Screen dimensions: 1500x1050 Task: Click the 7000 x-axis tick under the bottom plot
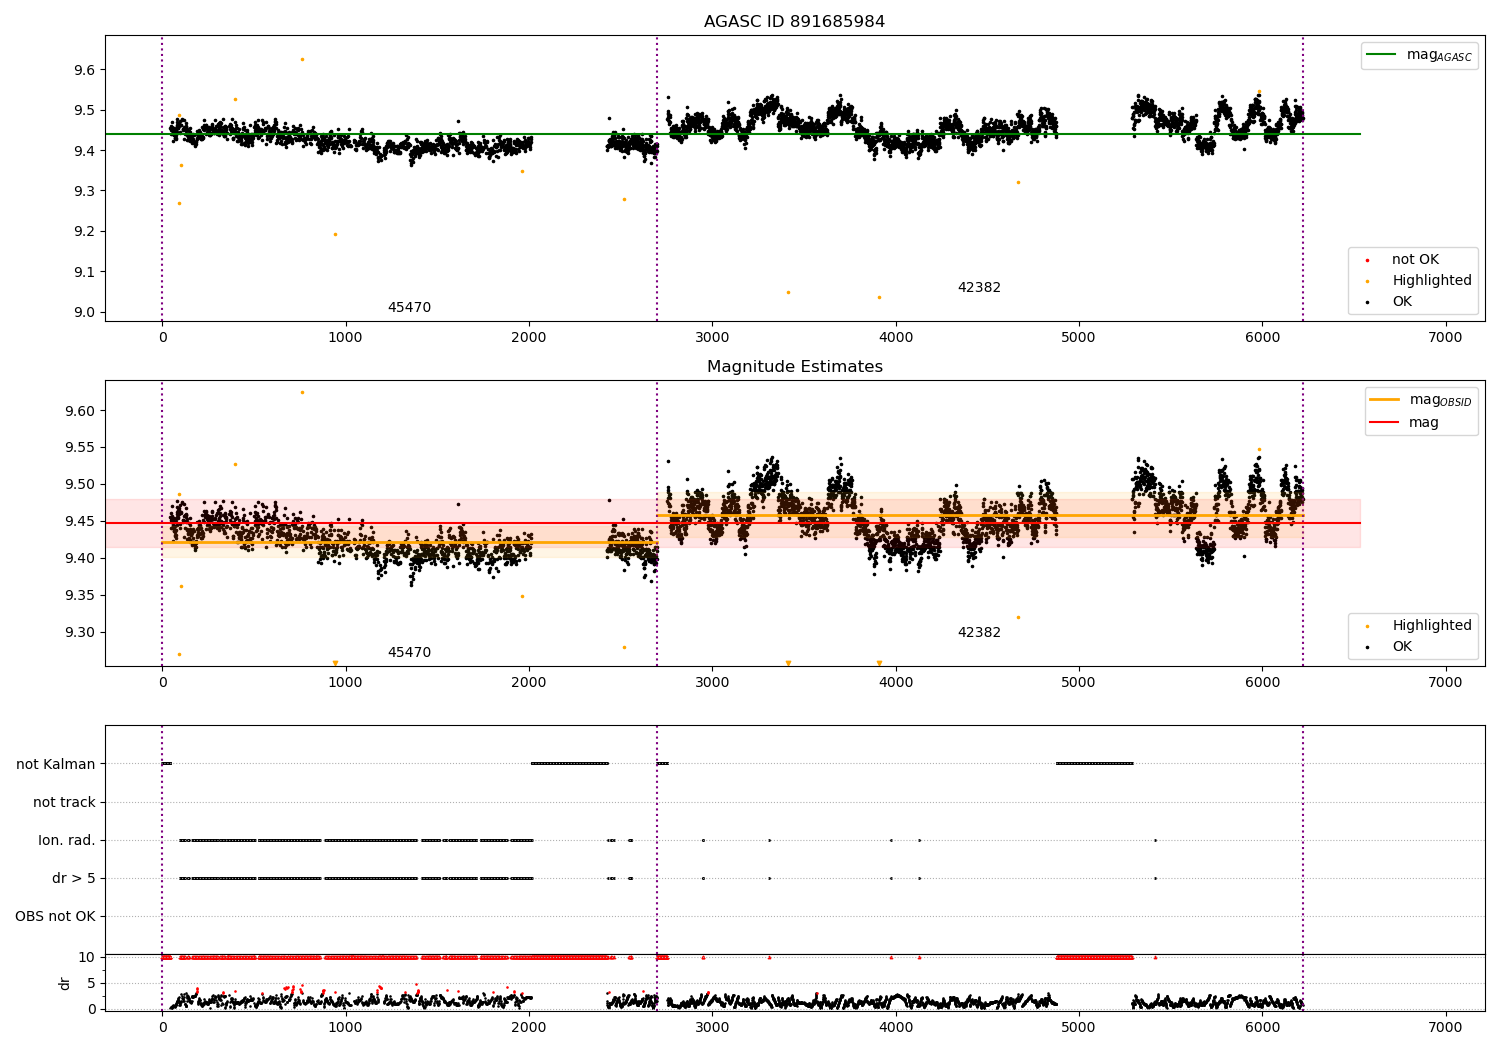[1445, 1027]
